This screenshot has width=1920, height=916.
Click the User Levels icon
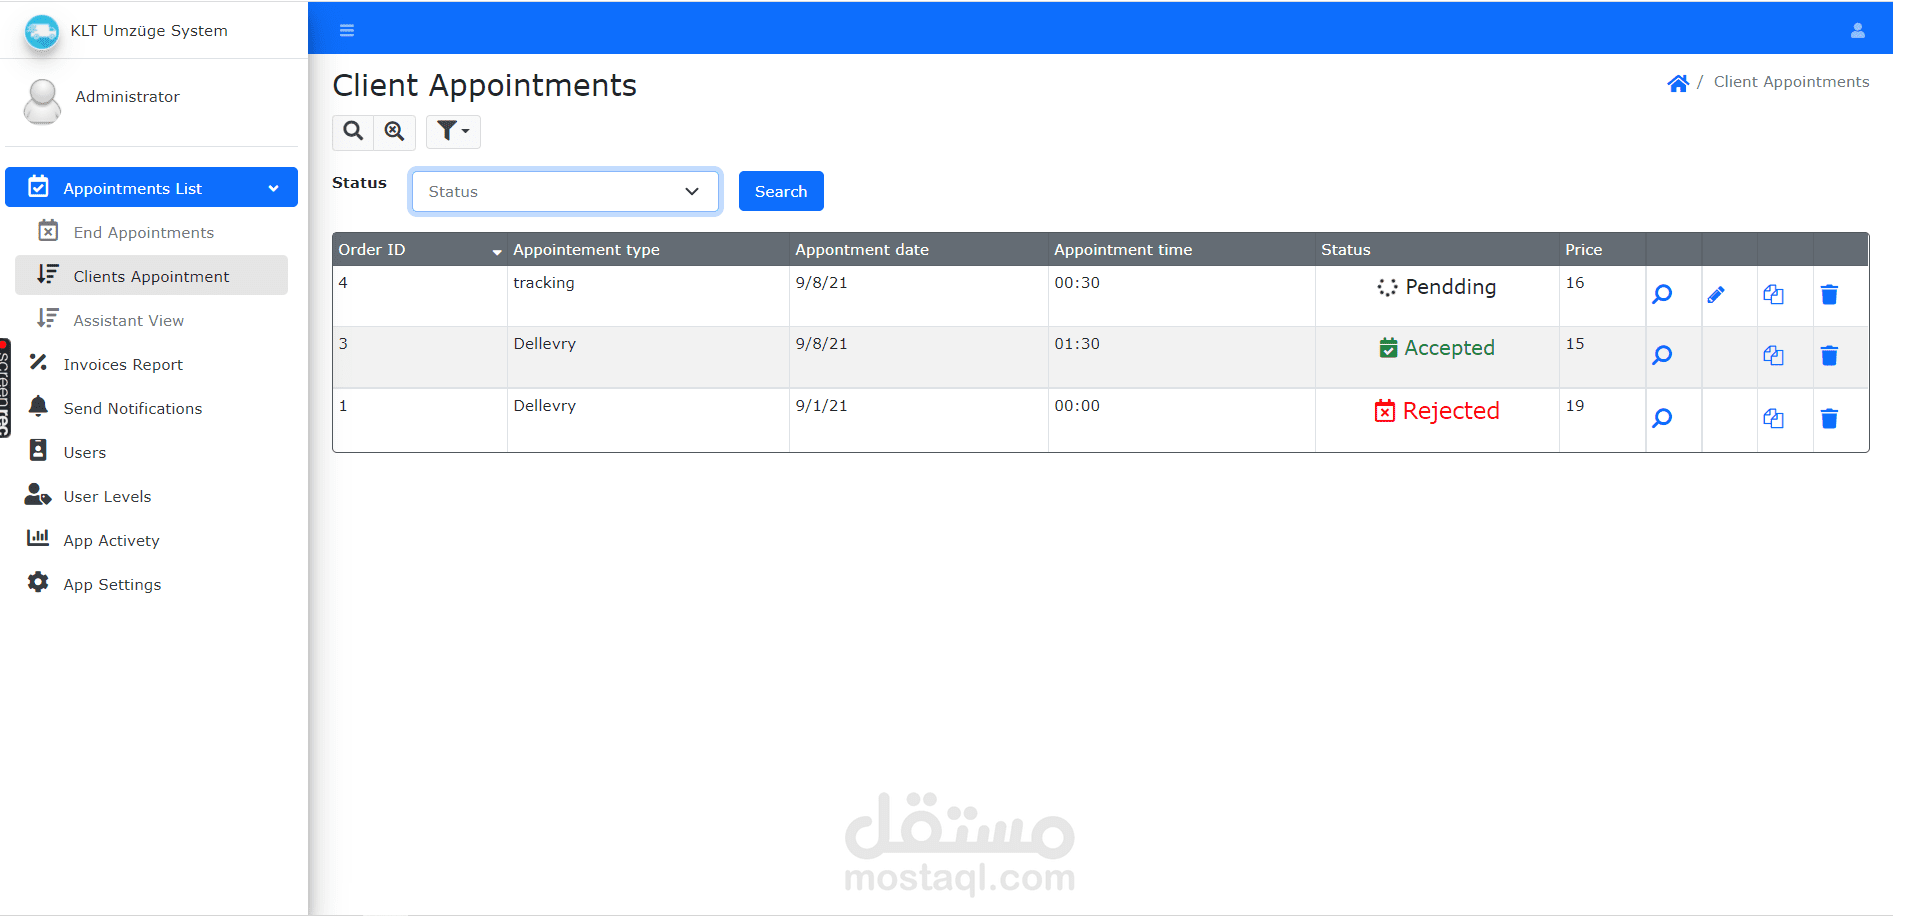point(38,494)
